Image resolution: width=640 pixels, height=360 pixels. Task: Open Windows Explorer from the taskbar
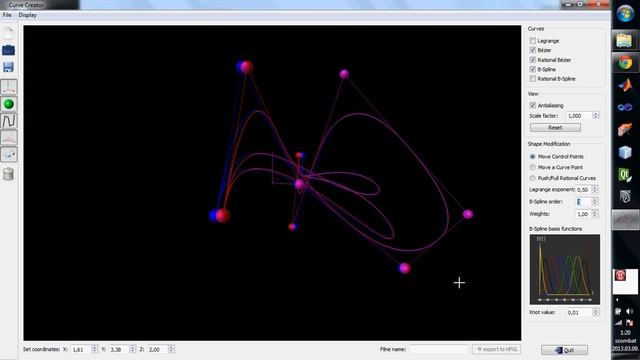tap(624, 40)
